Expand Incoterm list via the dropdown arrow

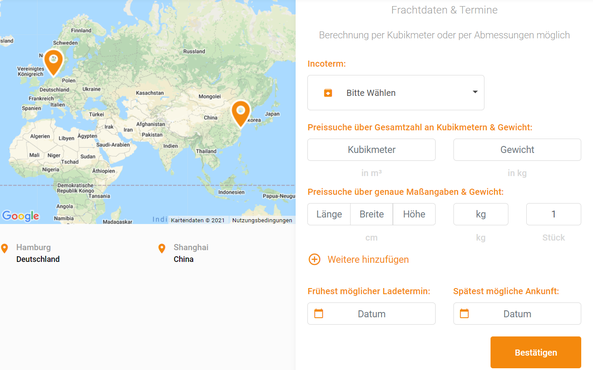(475, 92)
